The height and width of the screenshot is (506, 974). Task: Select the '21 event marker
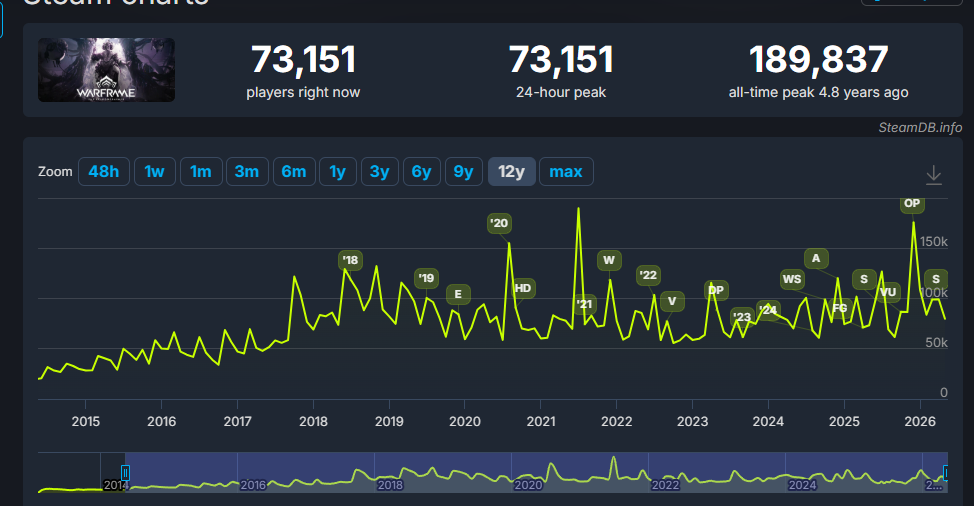click(x=584, y=304)
